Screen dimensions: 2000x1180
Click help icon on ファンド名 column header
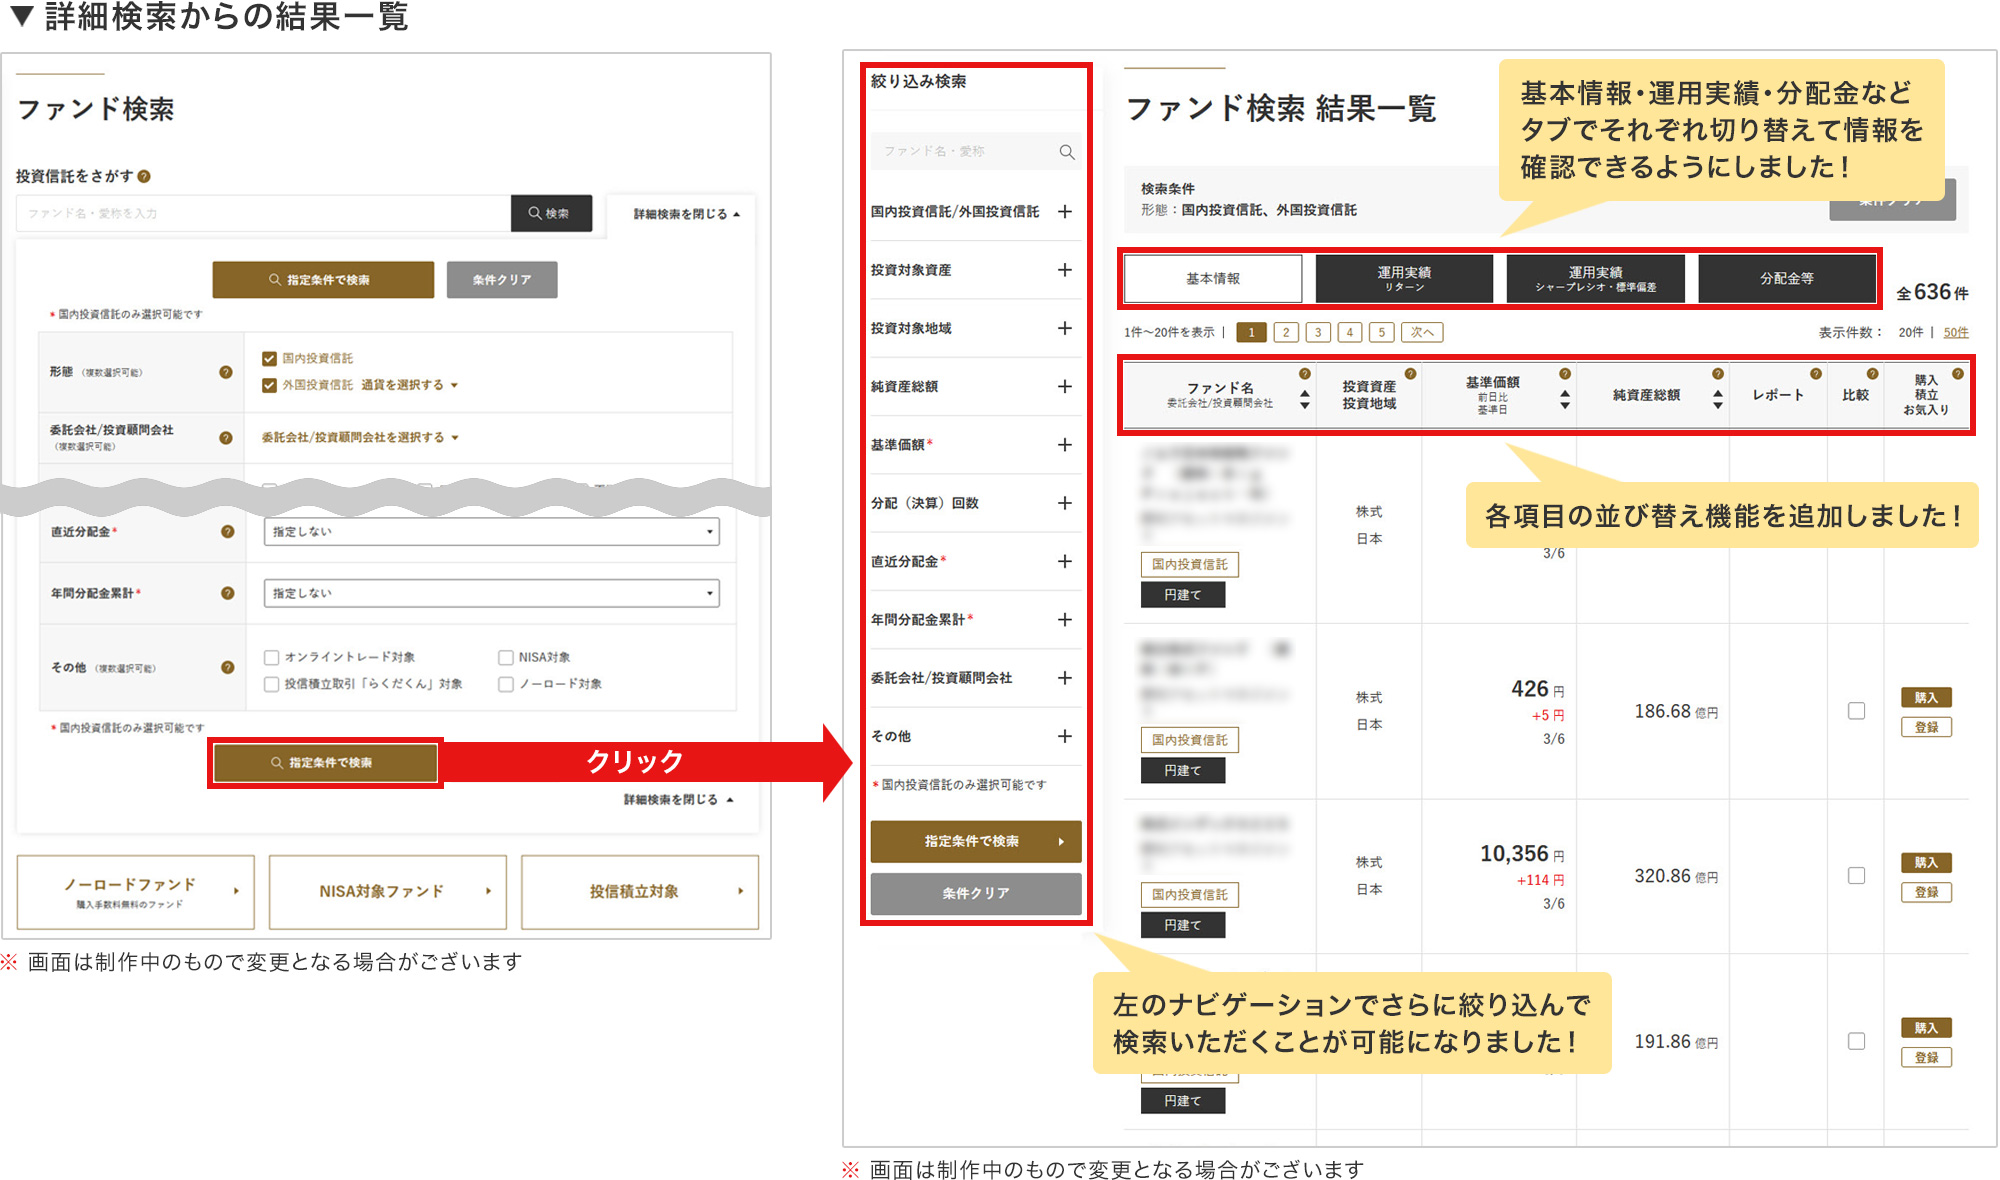pyautogui.click(x=1304, y=373)
